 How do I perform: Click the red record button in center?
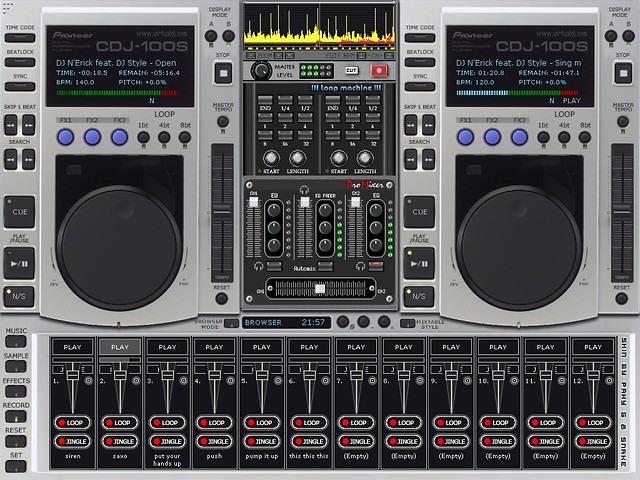pos(379,71)
